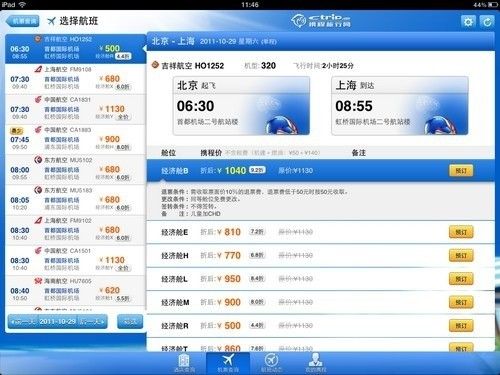Expand the 经济舱L fare row details
This screenshot has width=500, height=375.
pos(321,279)
